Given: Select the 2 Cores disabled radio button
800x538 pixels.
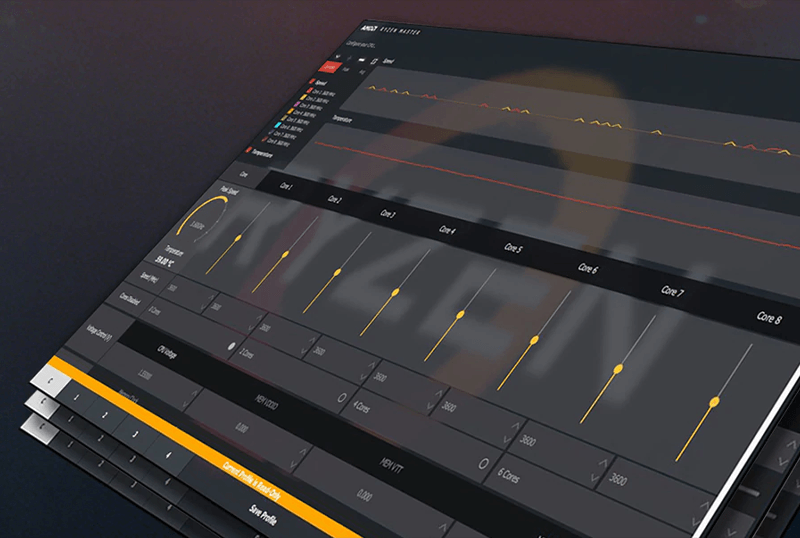Looking at the screenshot, I should pyautogui.click(x=342, y=398).
